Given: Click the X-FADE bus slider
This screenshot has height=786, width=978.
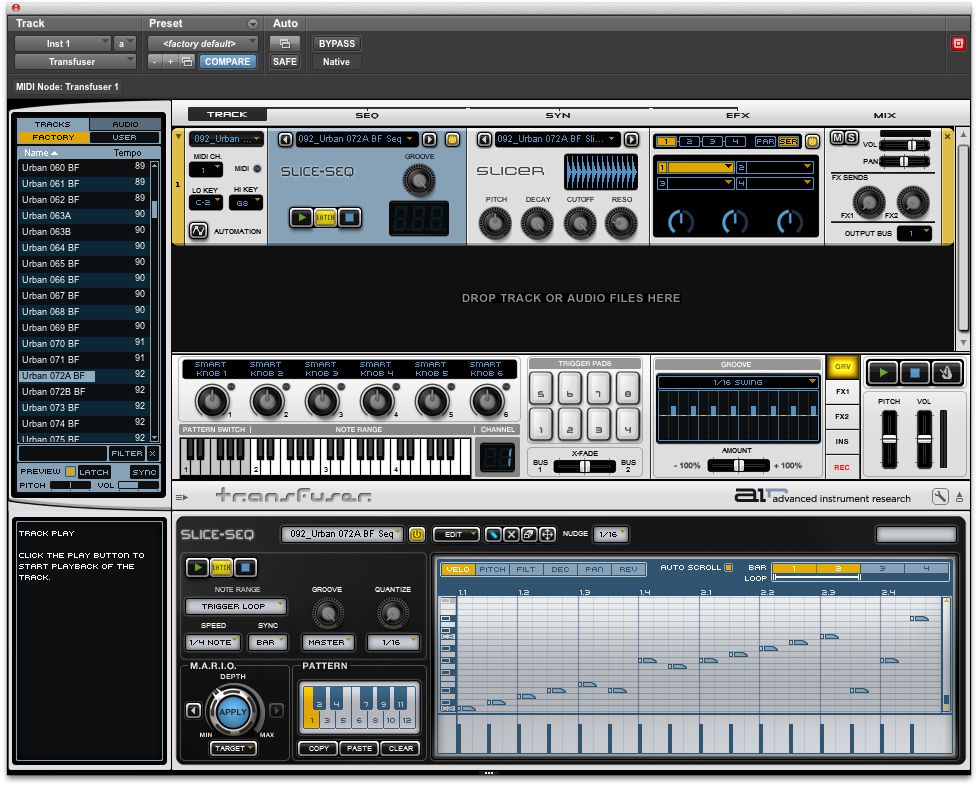Looking at the screenshot, I should click(584, 466).
